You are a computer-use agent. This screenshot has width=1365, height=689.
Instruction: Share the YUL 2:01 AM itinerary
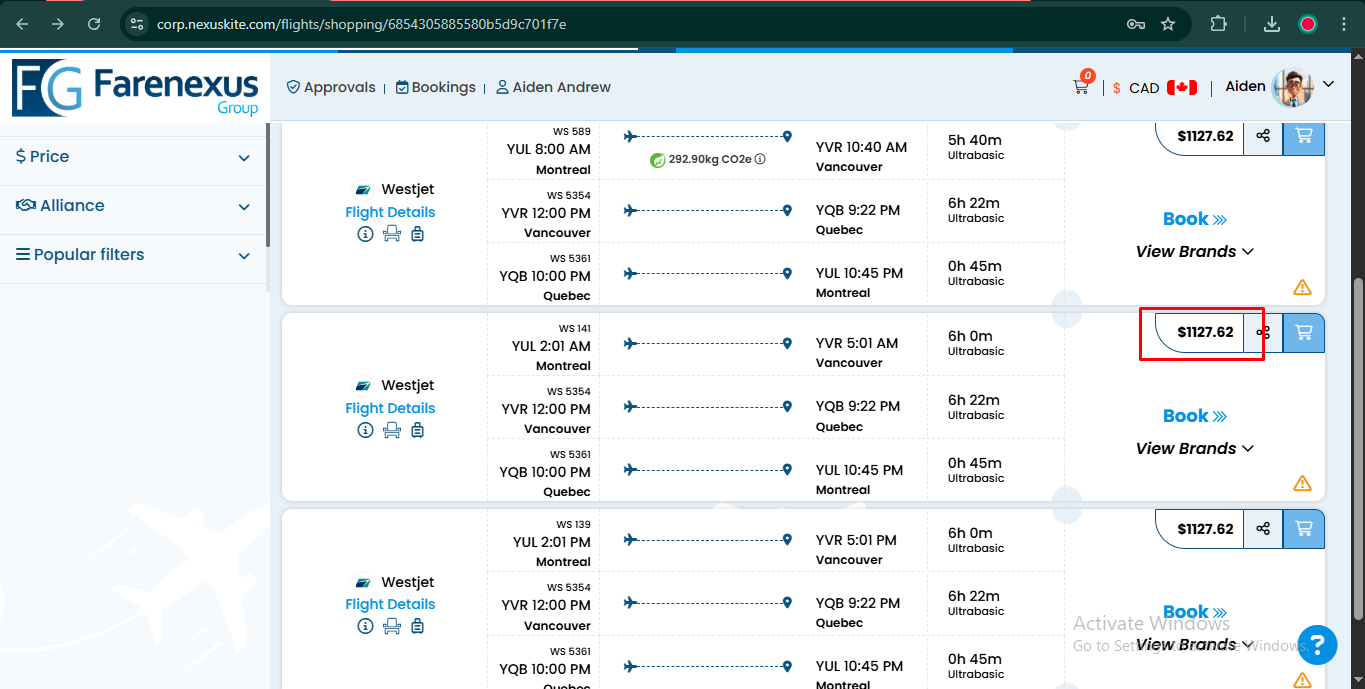click(x=1263, y=332)
